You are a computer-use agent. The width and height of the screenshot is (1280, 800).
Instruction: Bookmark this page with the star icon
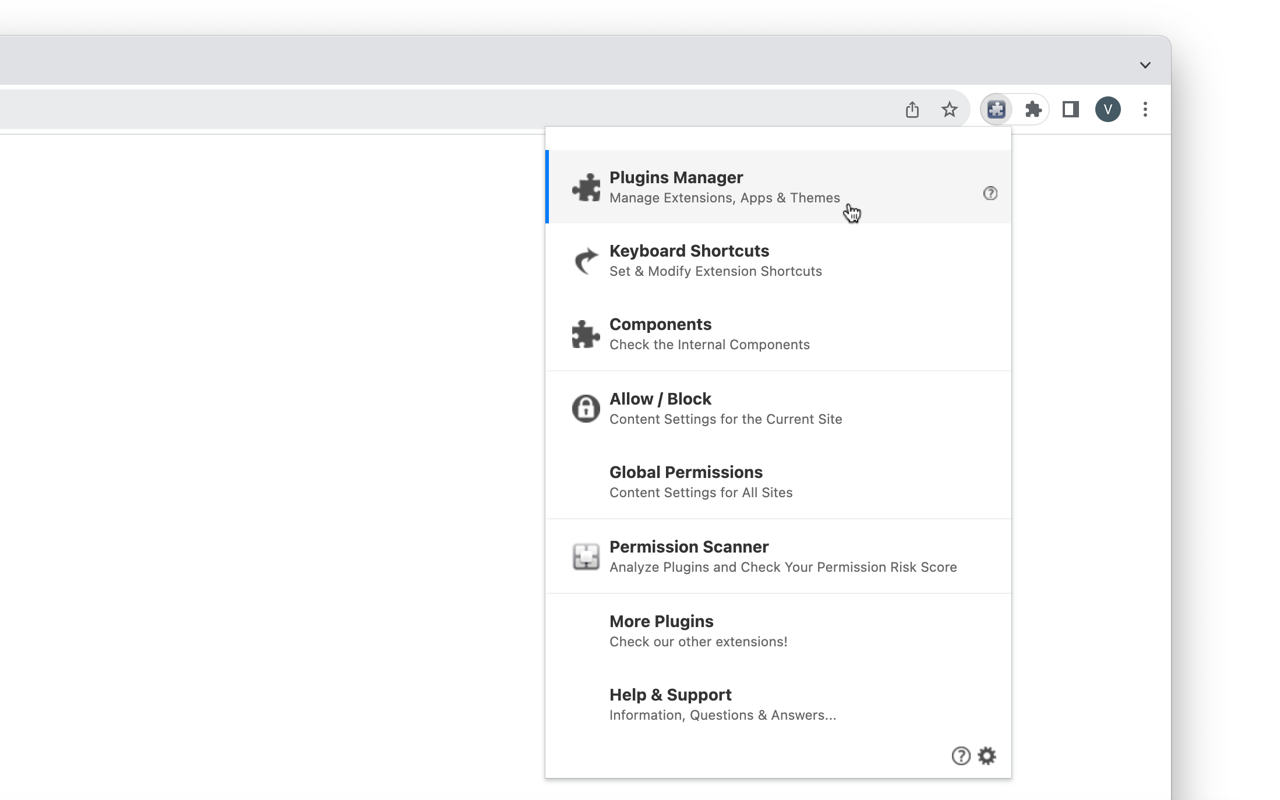click(x=949, y=110)
